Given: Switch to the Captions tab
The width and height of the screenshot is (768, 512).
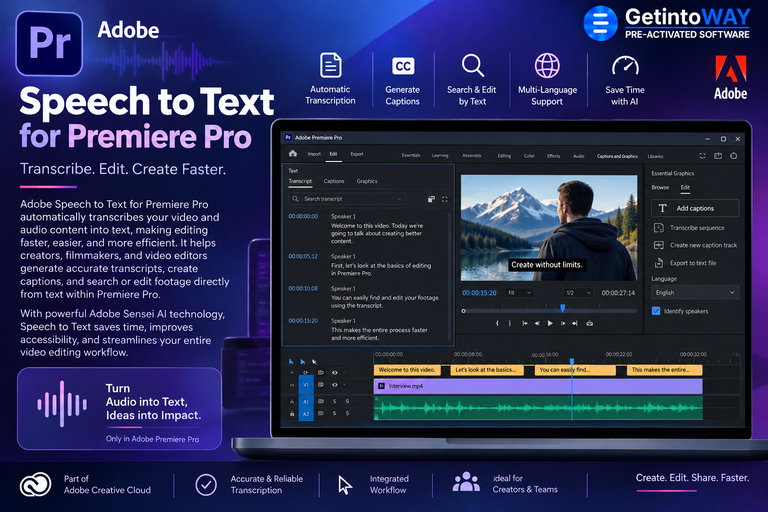Looking at the screenshot, I should 334,181.
